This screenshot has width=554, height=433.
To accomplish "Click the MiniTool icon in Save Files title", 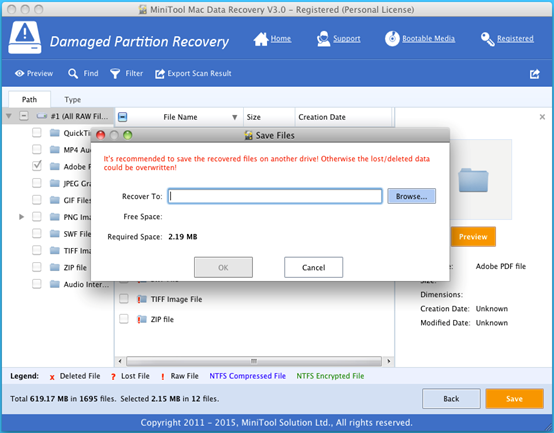I will click(248, 135).
